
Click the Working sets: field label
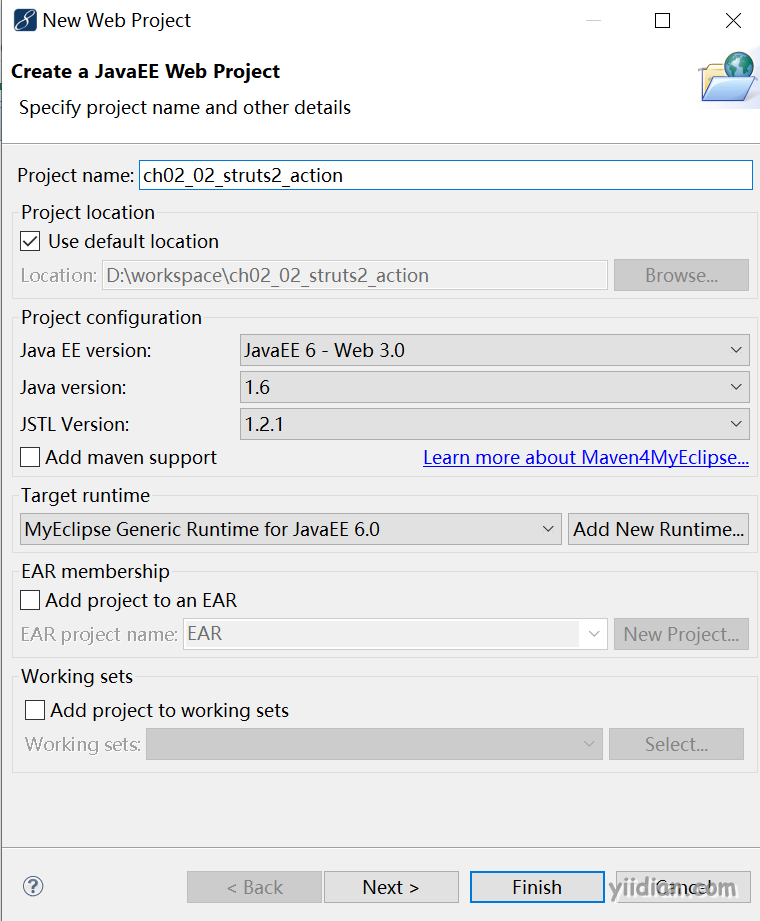click(x=83, y=744)
